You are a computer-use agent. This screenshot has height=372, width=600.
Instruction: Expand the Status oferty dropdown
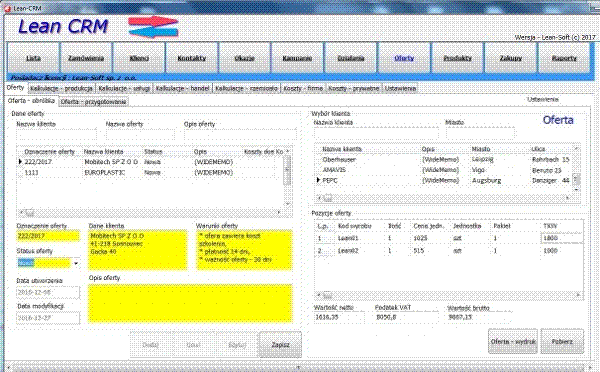(76, 263)
